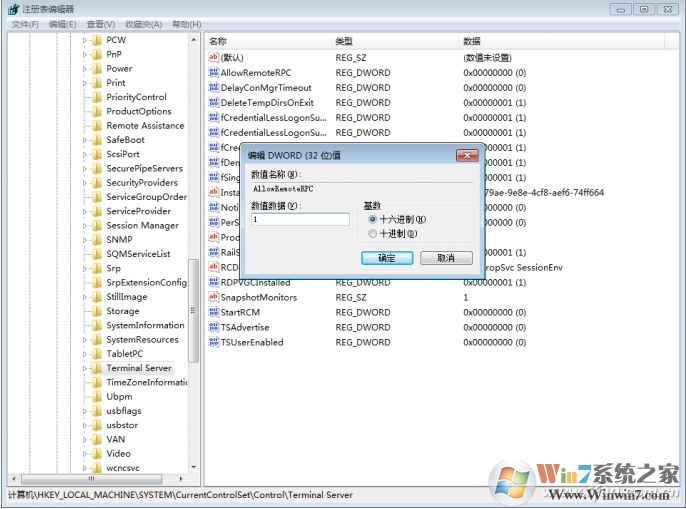Screen dimensions: 686x509
Task: Click the 数据 column header
Action: (562, 41)
